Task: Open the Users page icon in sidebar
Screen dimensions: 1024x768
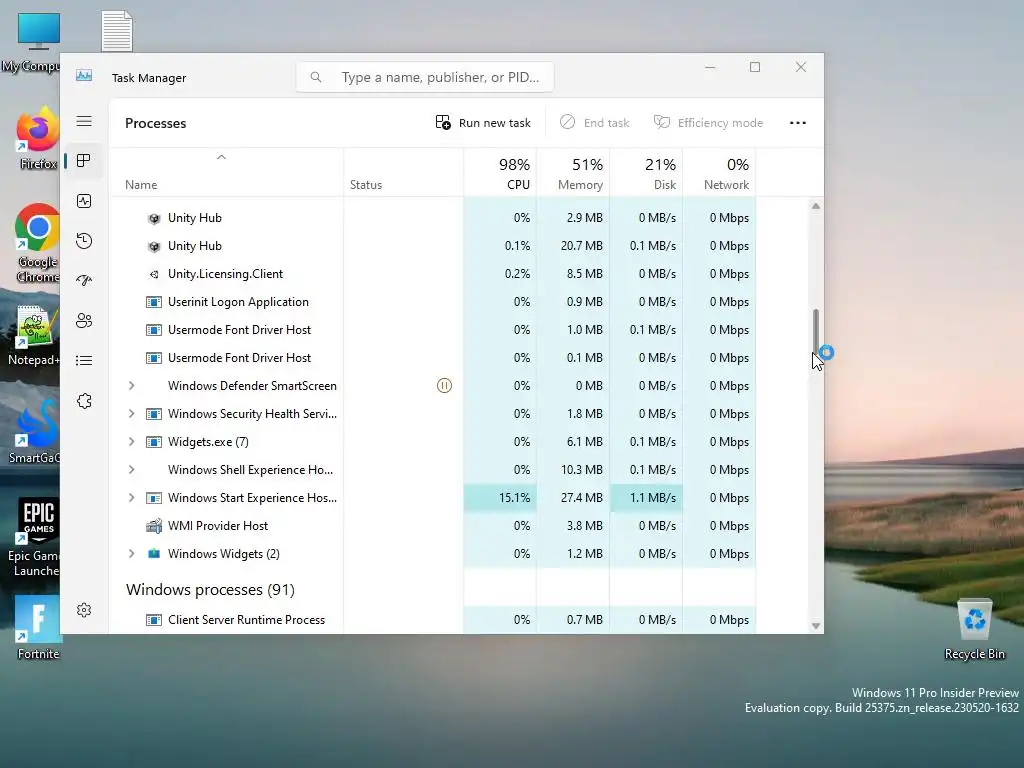Action: pyautogui.click(x=84, y=321)
